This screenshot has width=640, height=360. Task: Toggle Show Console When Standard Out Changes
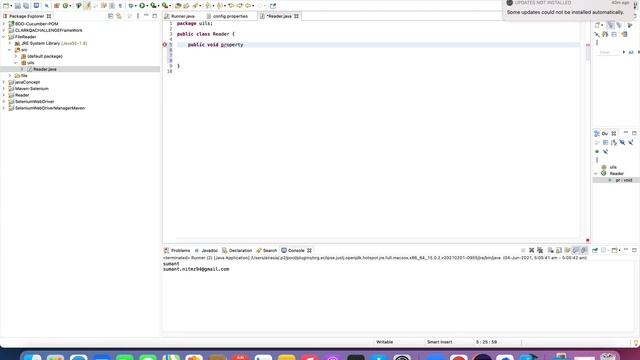point(576,250)
